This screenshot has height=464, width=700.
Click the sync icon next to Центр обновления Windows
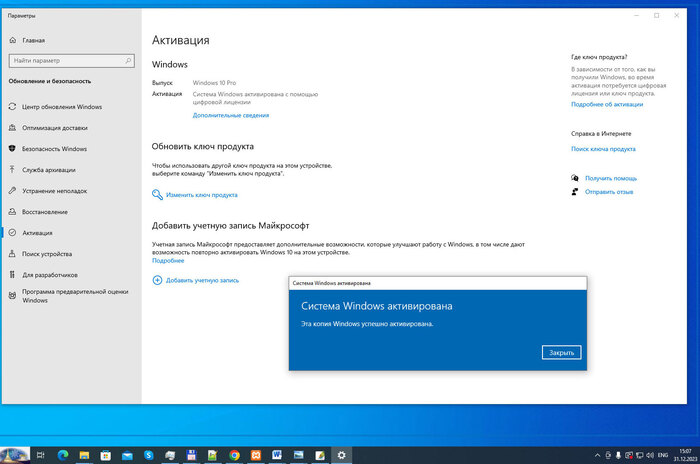[12, 107]
